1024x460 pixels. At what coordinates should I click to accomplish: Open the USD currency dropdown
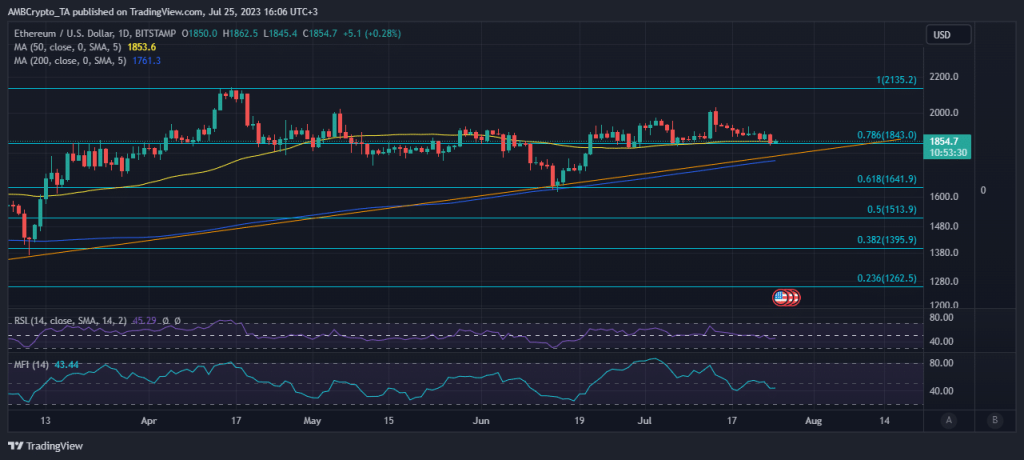click(942, 35)
